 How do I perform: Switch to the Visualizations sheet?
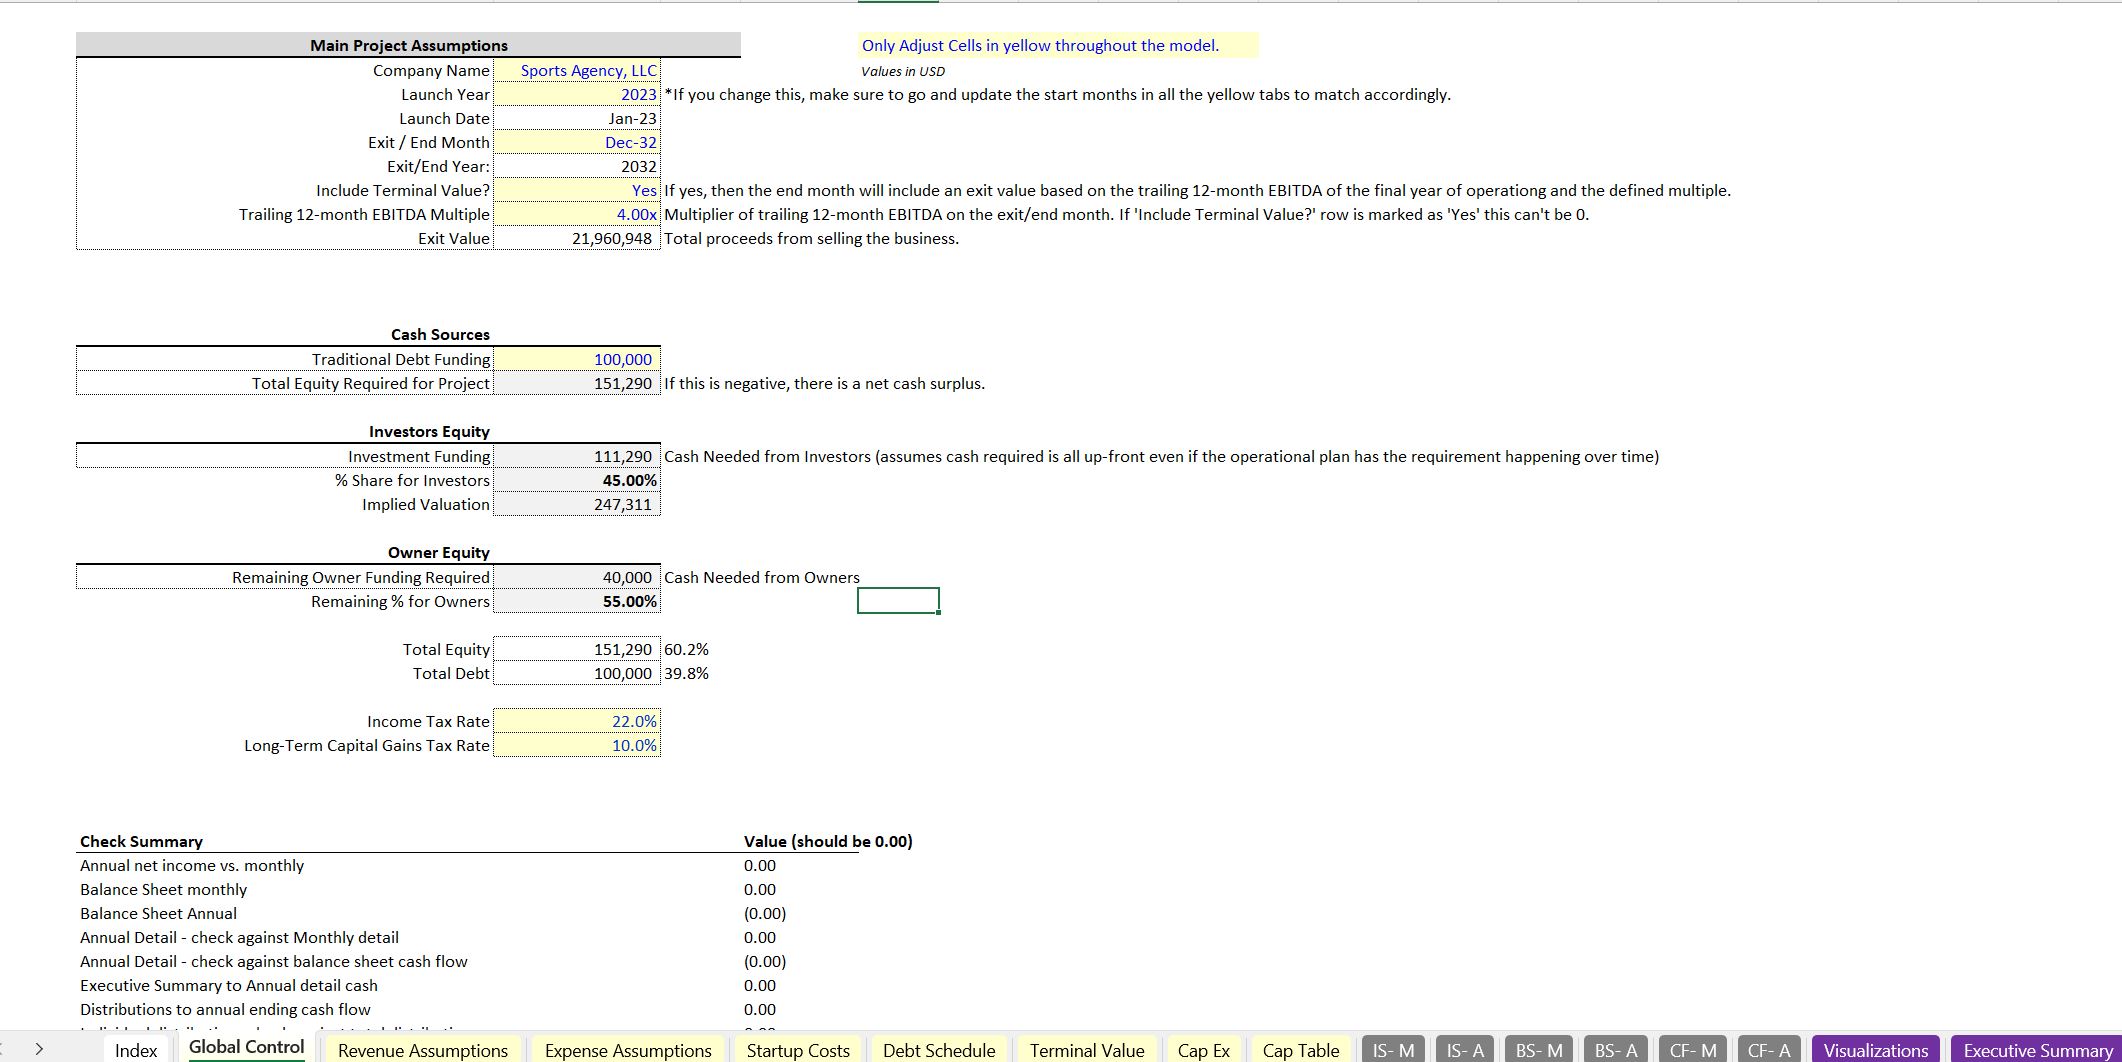(x=1876, y=1050)
